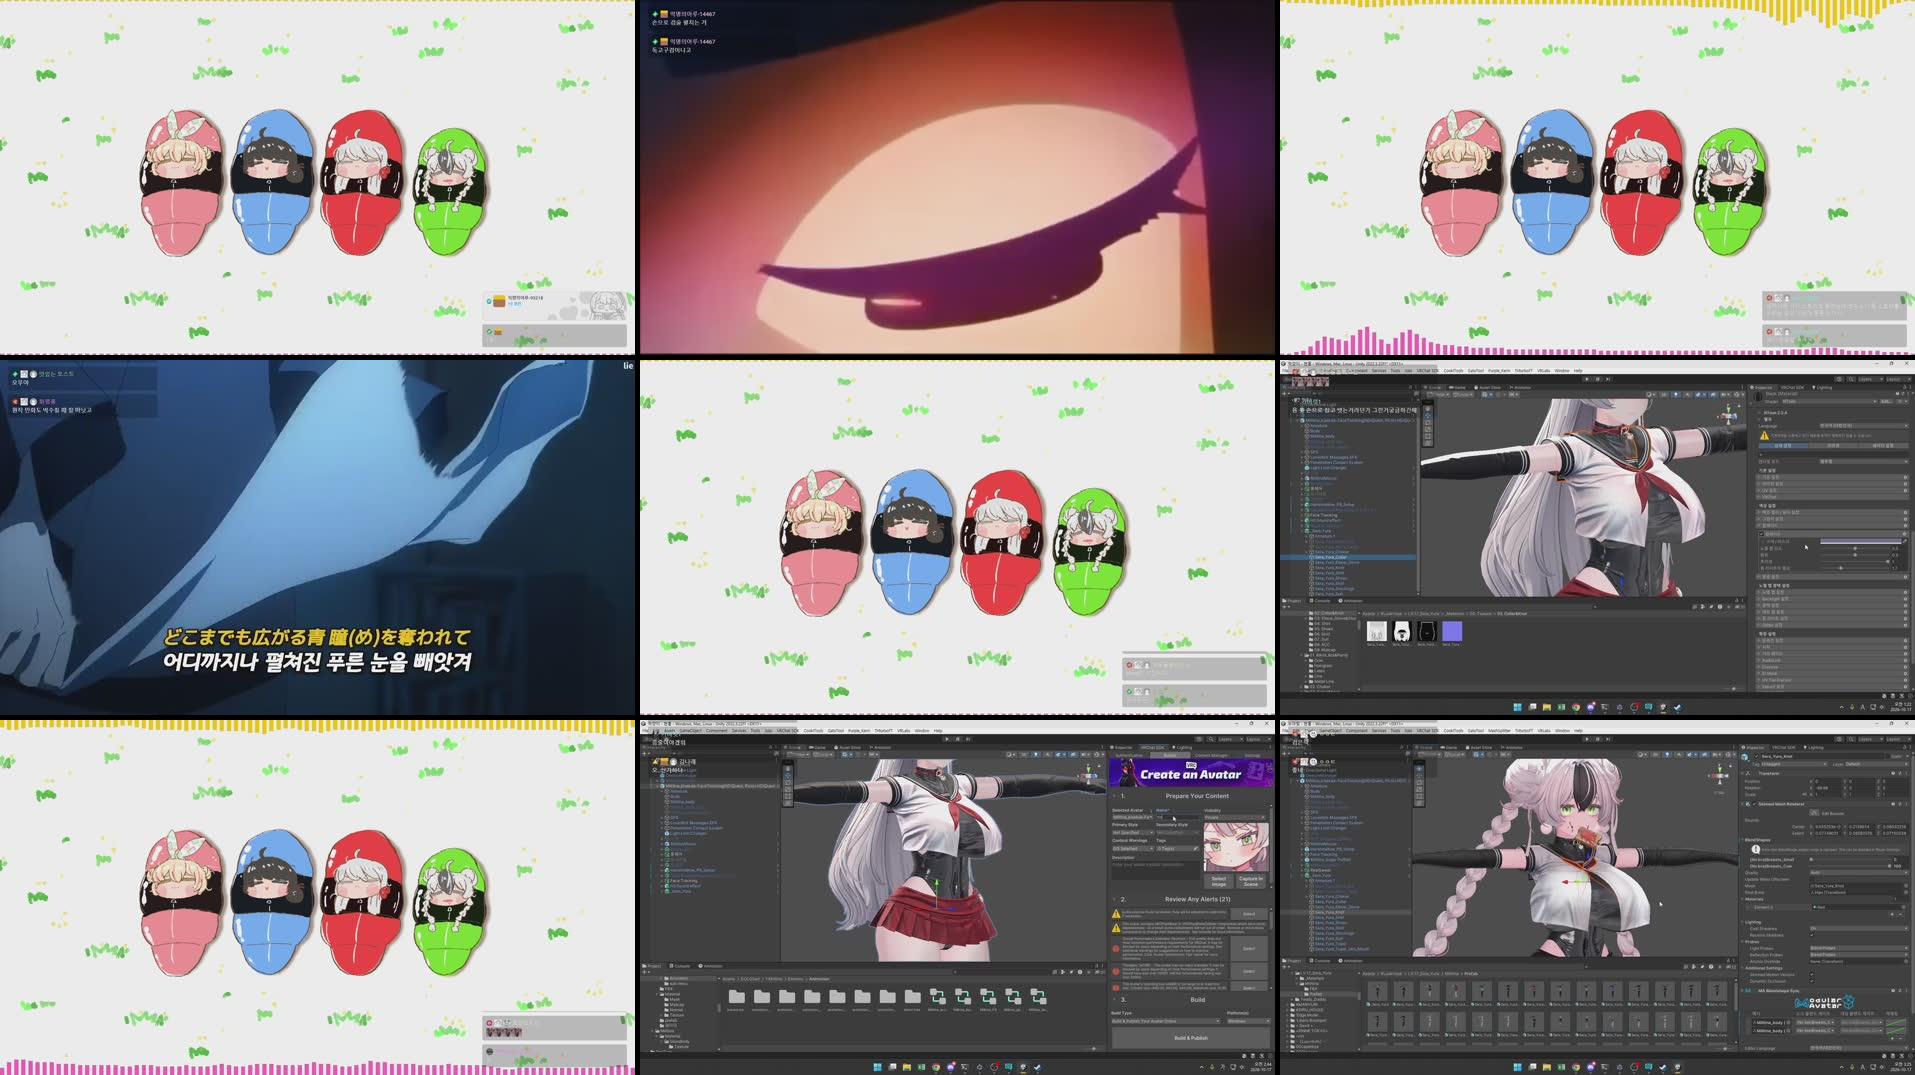This screenshot has height=1075, width=1915.
Task: Select the purple texture thumbnail in the Project panel
Action: point(1452,631)
